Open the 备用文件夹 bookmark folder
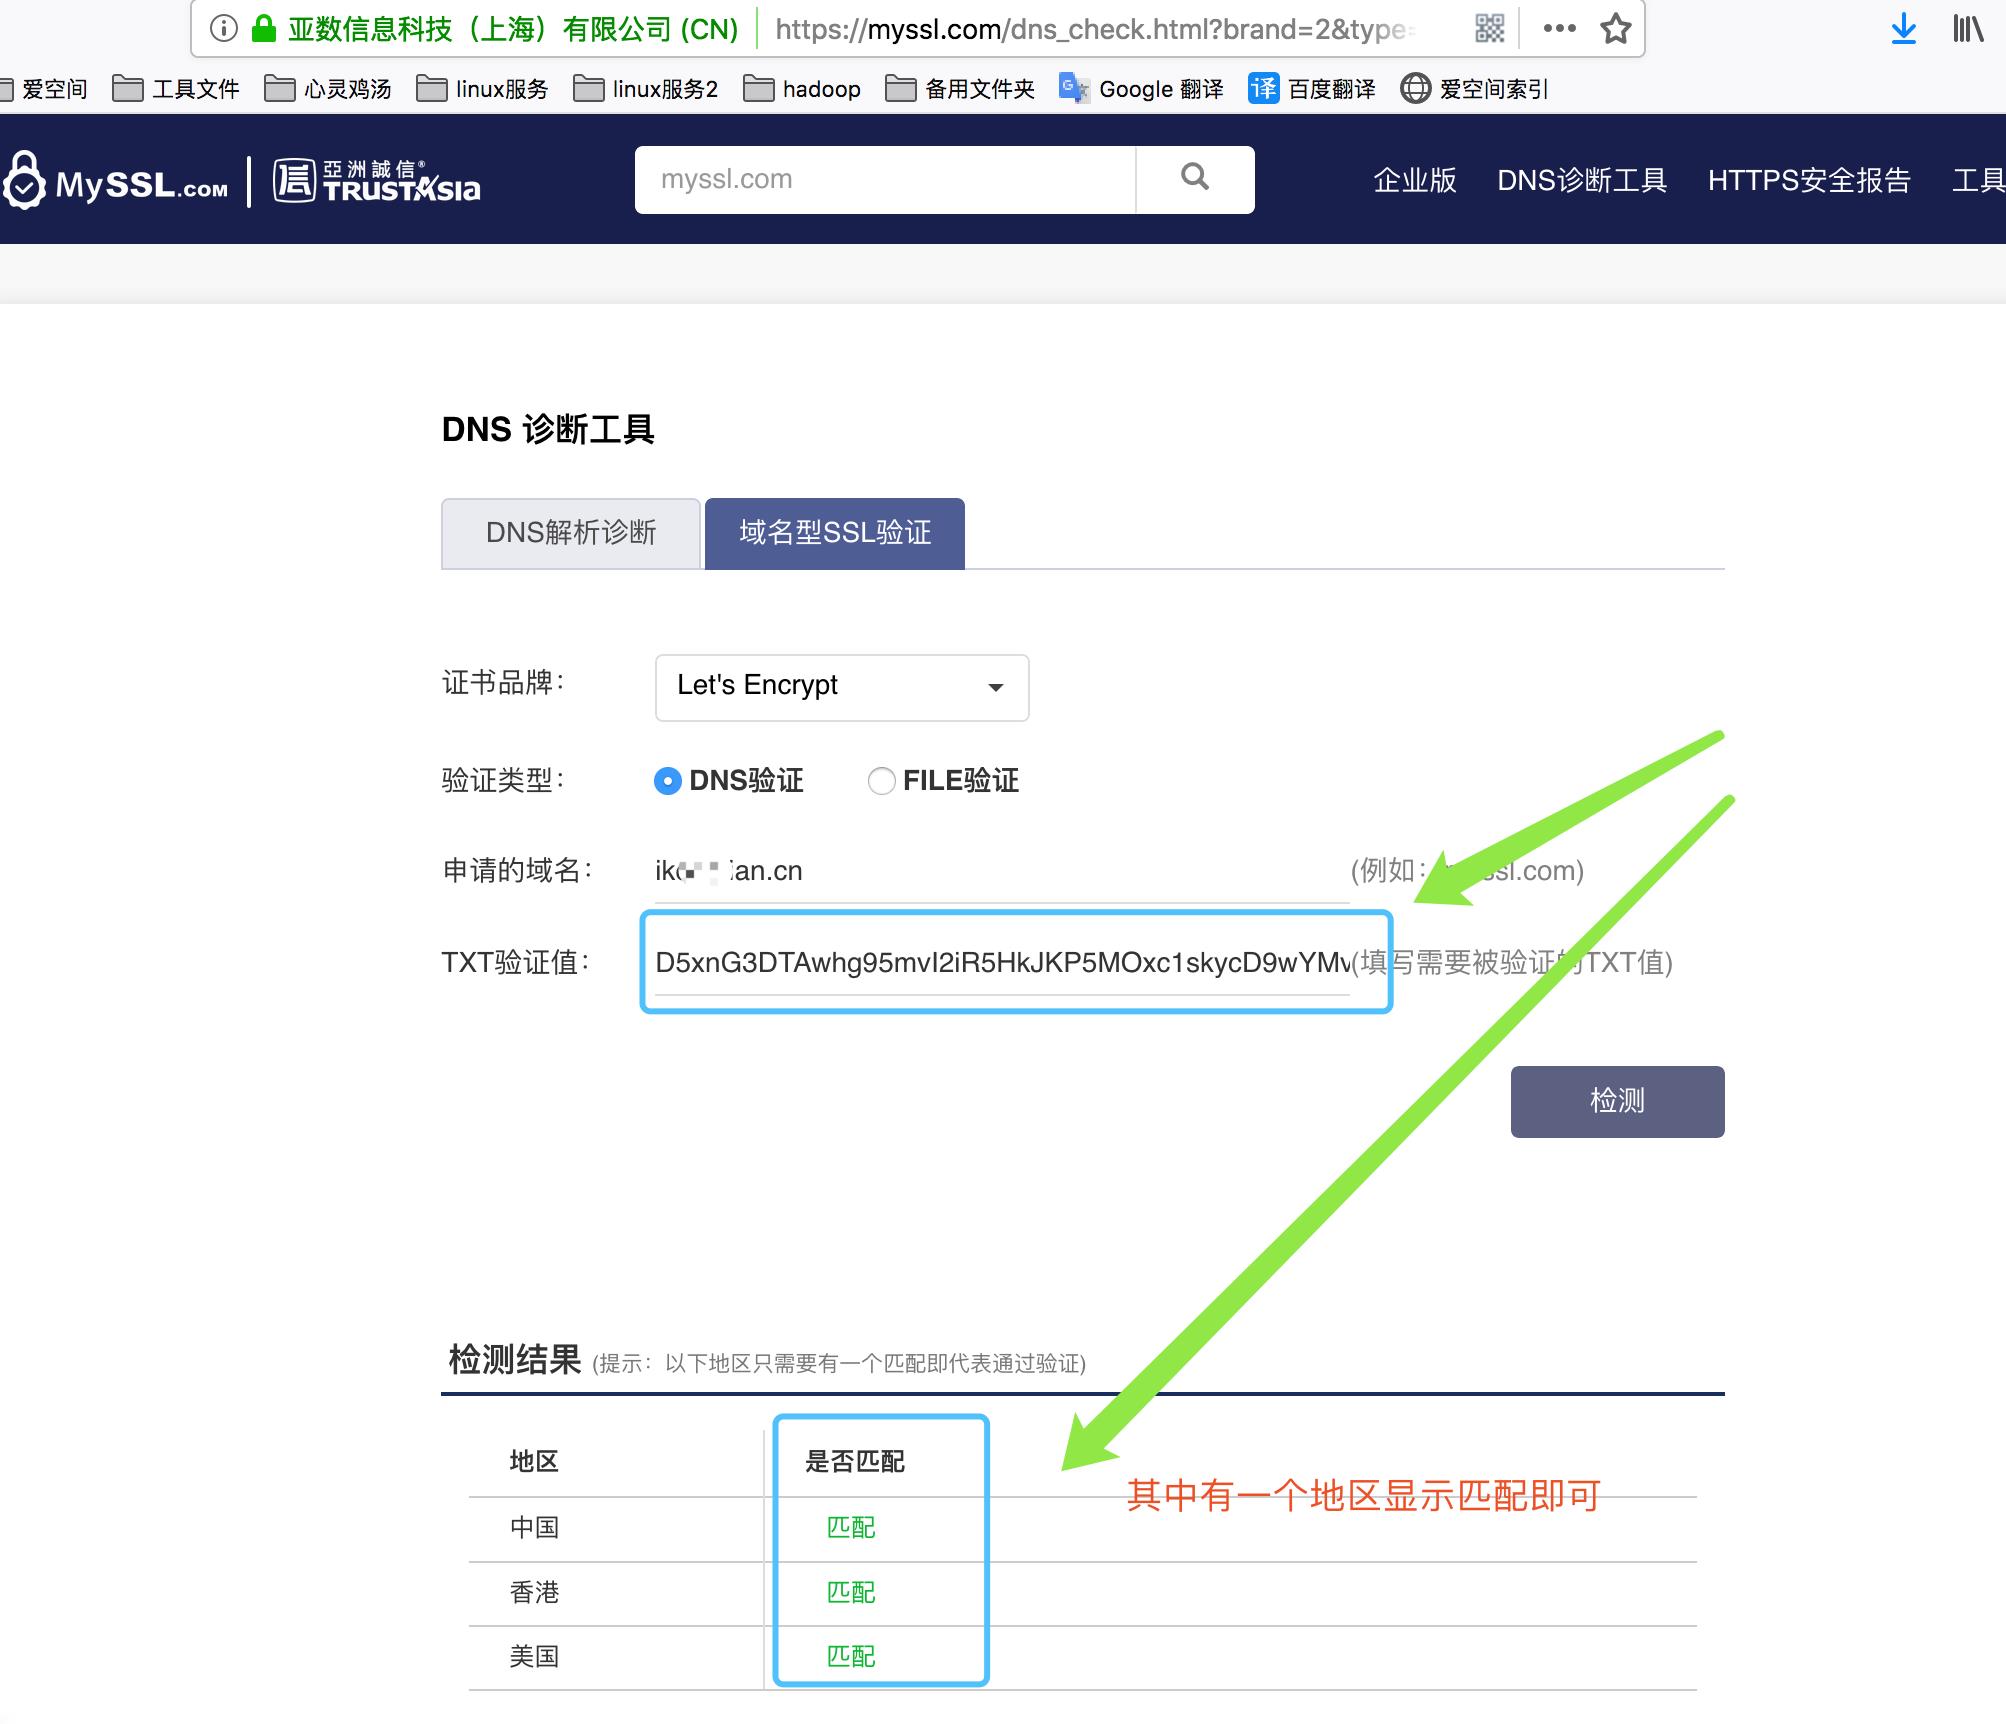 [961, 89]
